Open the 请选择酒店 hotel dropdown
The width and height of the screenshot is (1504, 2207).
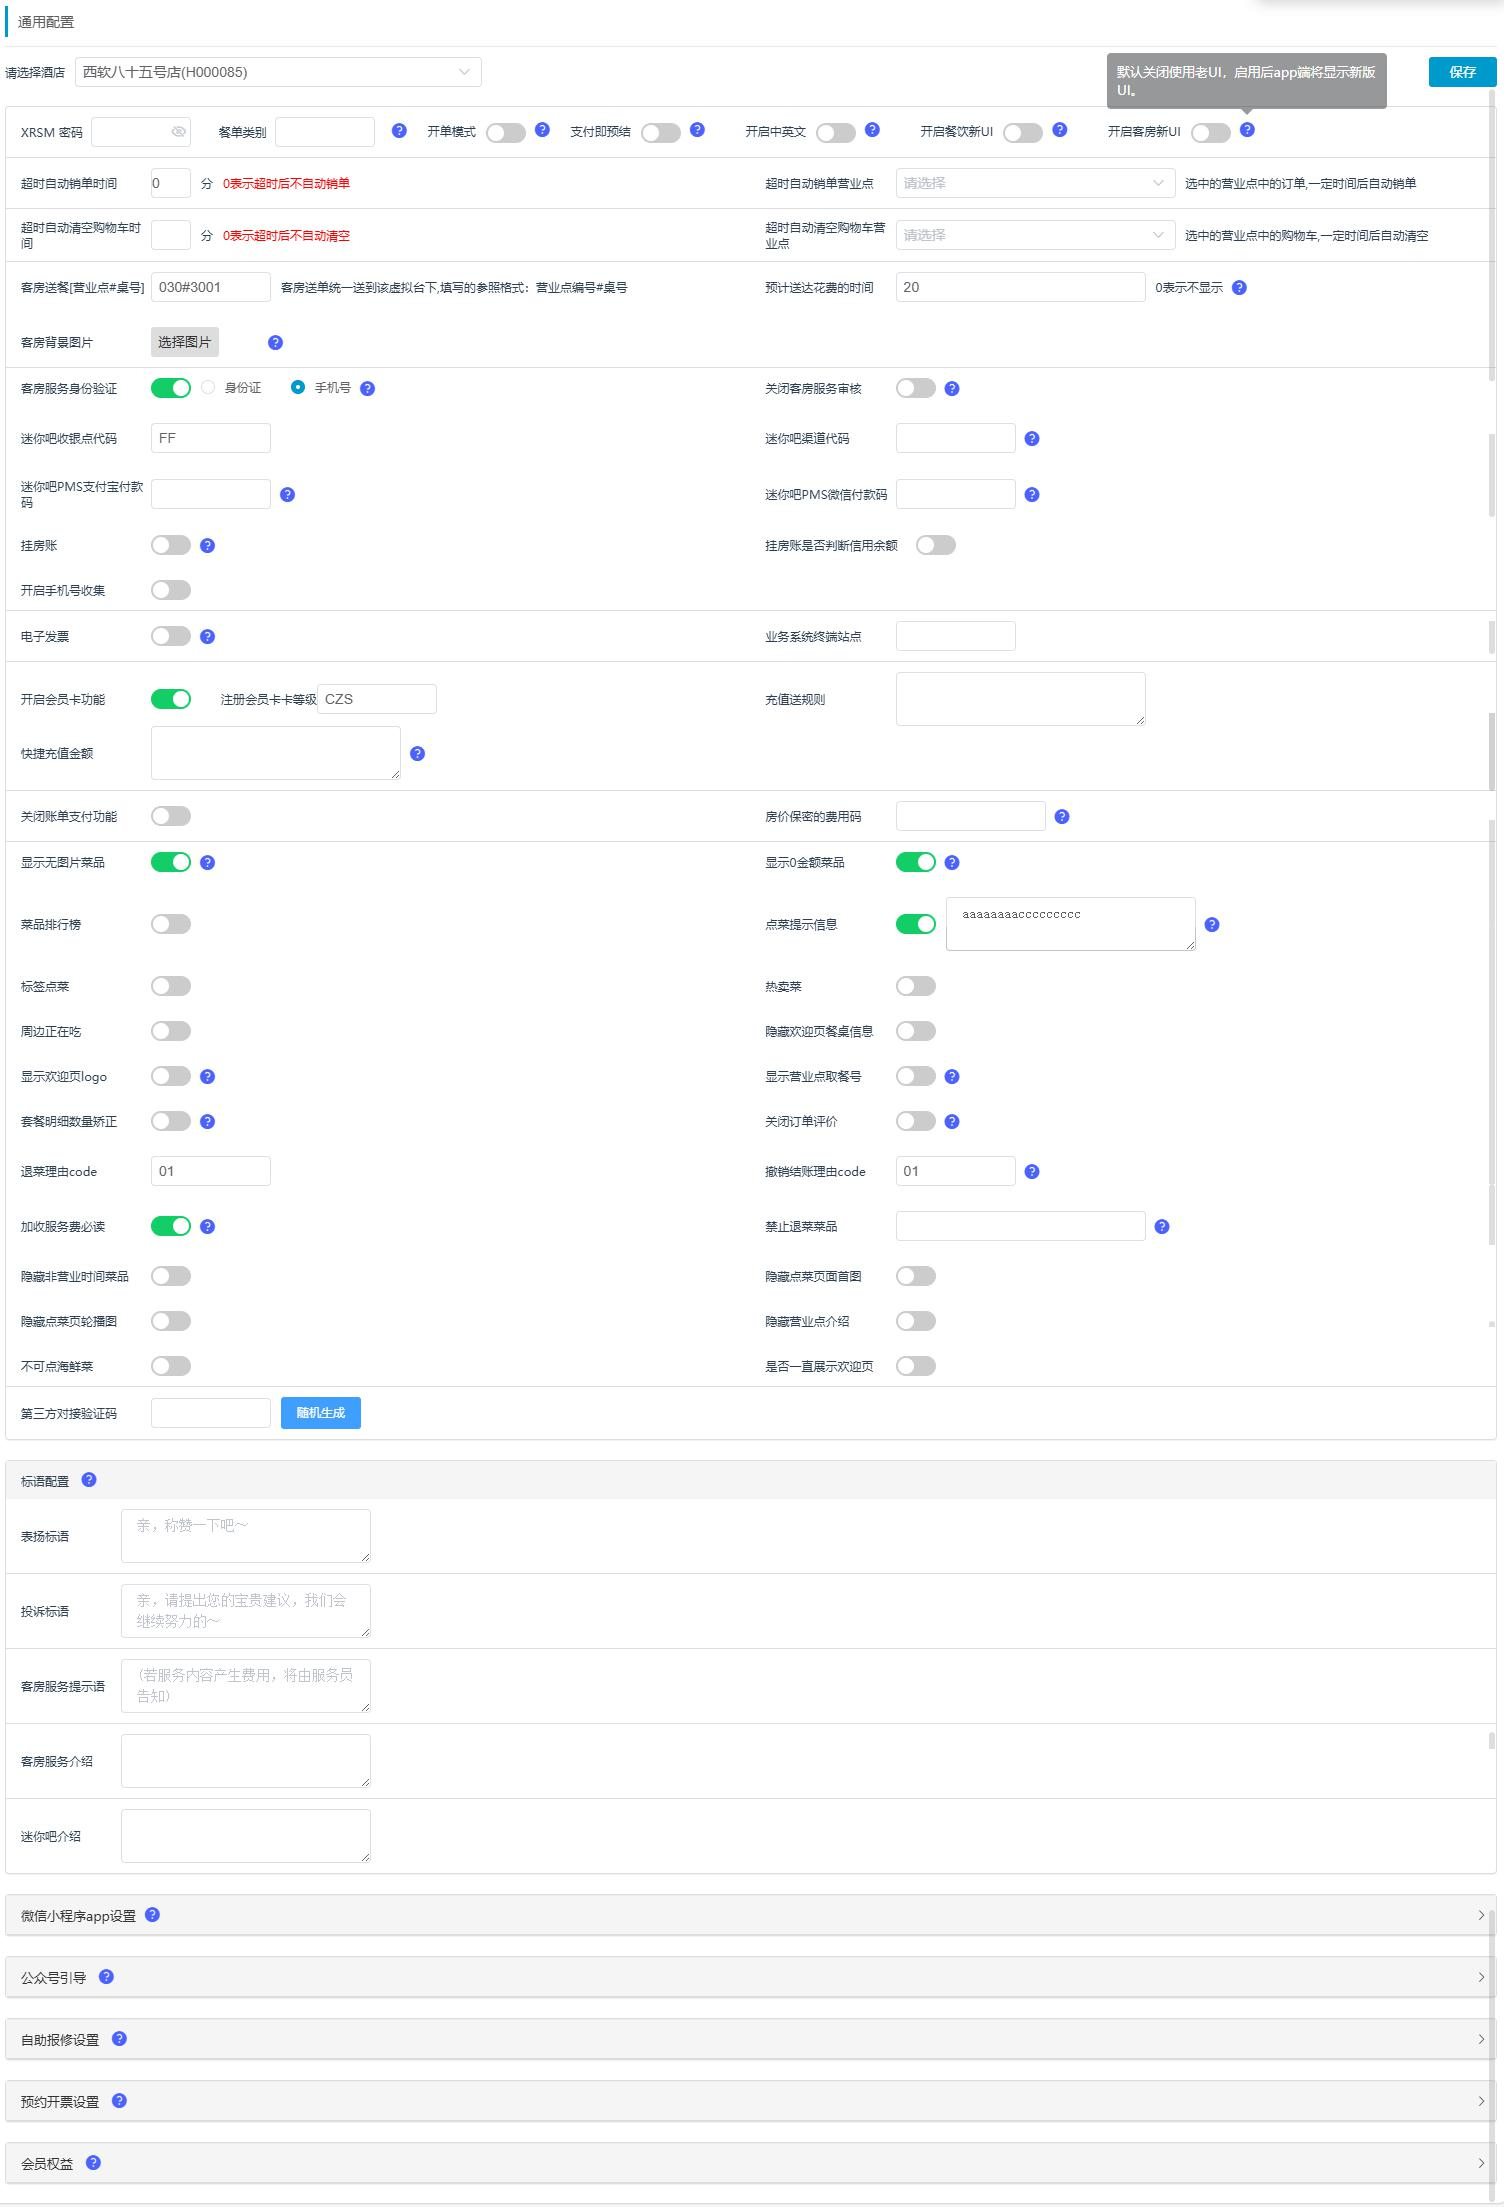(x=278, y=72)
